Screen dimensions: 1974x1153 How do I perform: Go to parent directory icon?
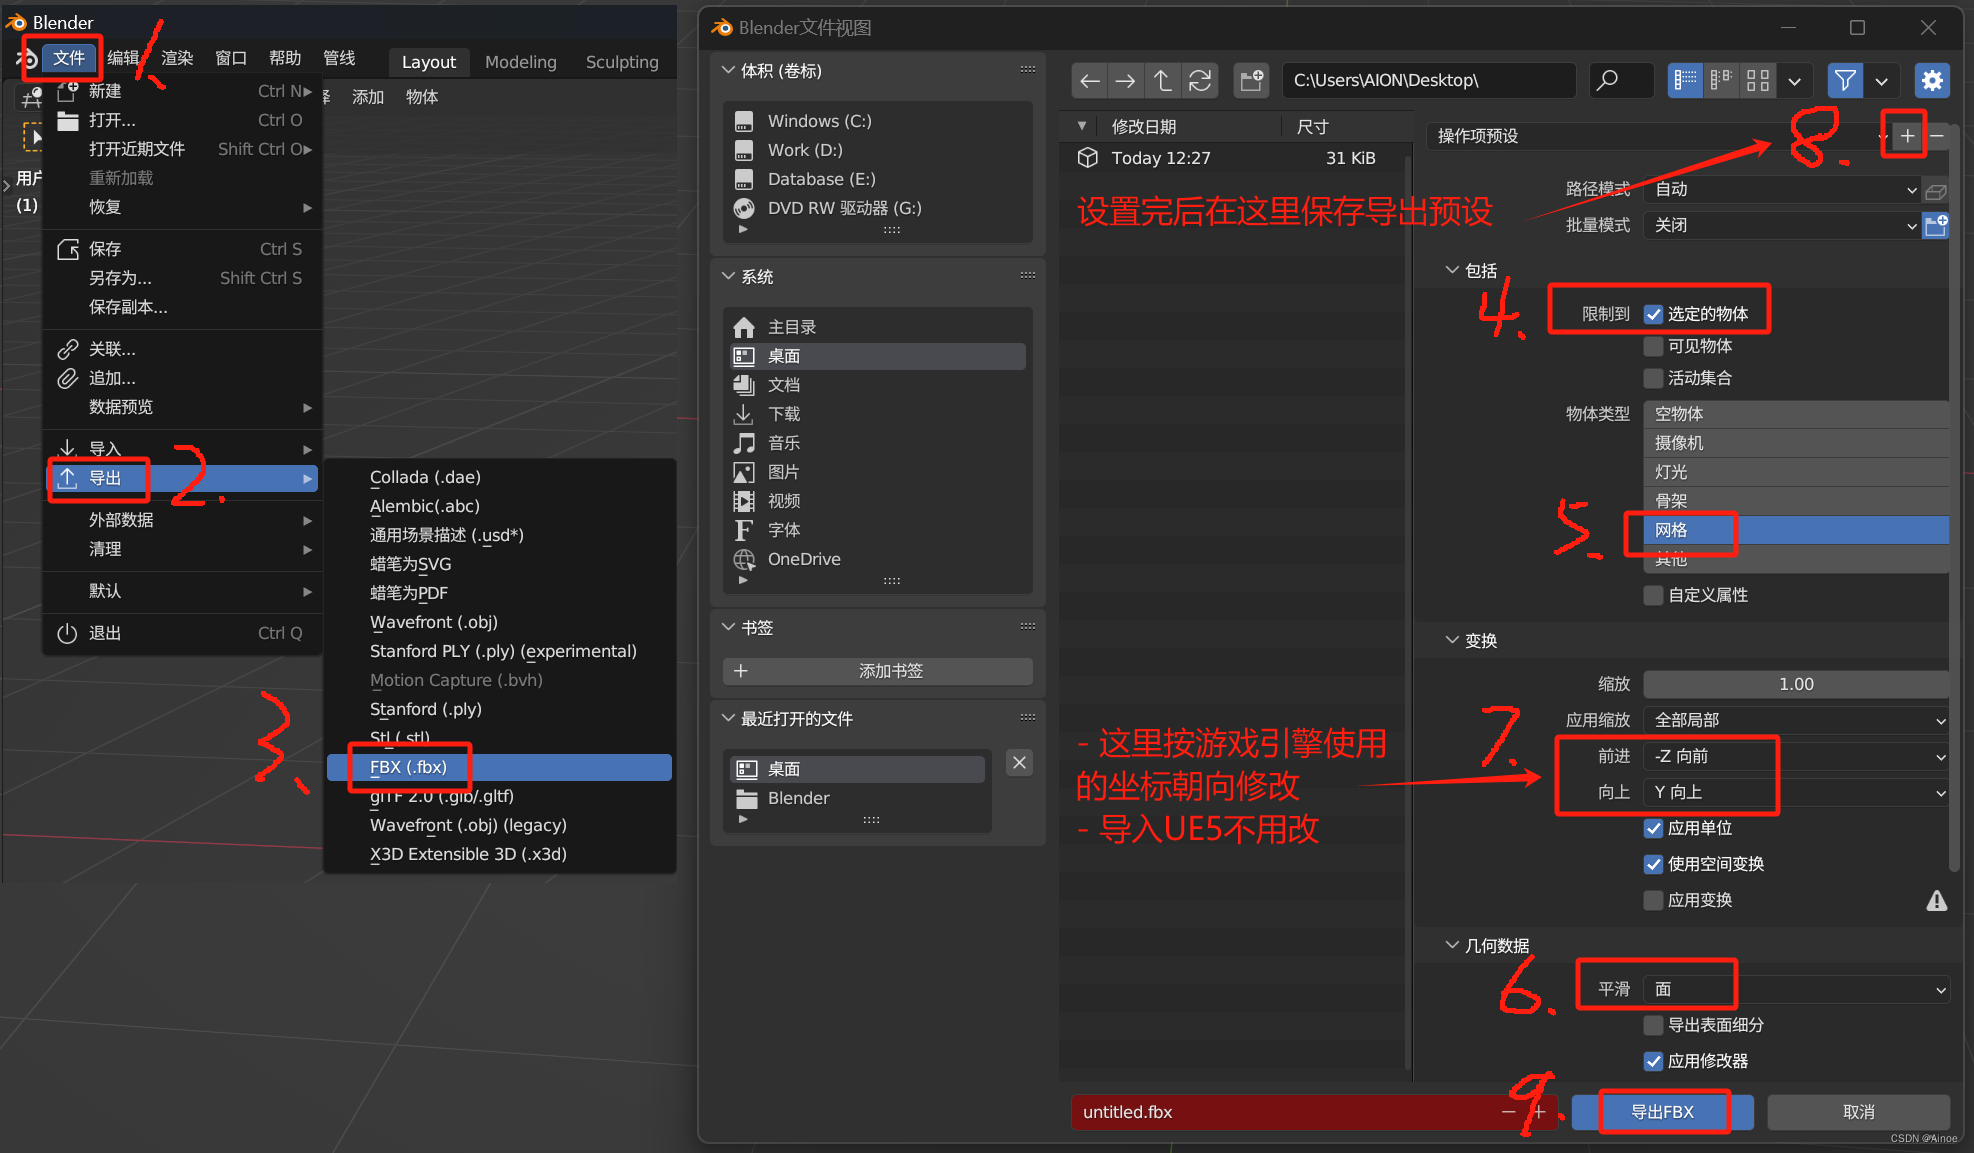click(1162, 81)
